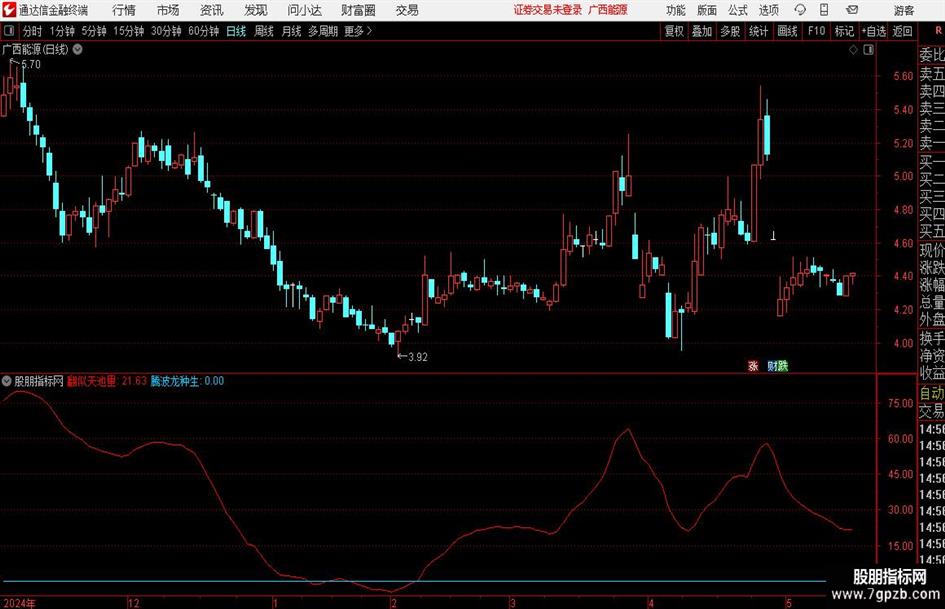Click the 腾波龙种生 indicator label
This screenshot has height=609, width=945.
175,381
